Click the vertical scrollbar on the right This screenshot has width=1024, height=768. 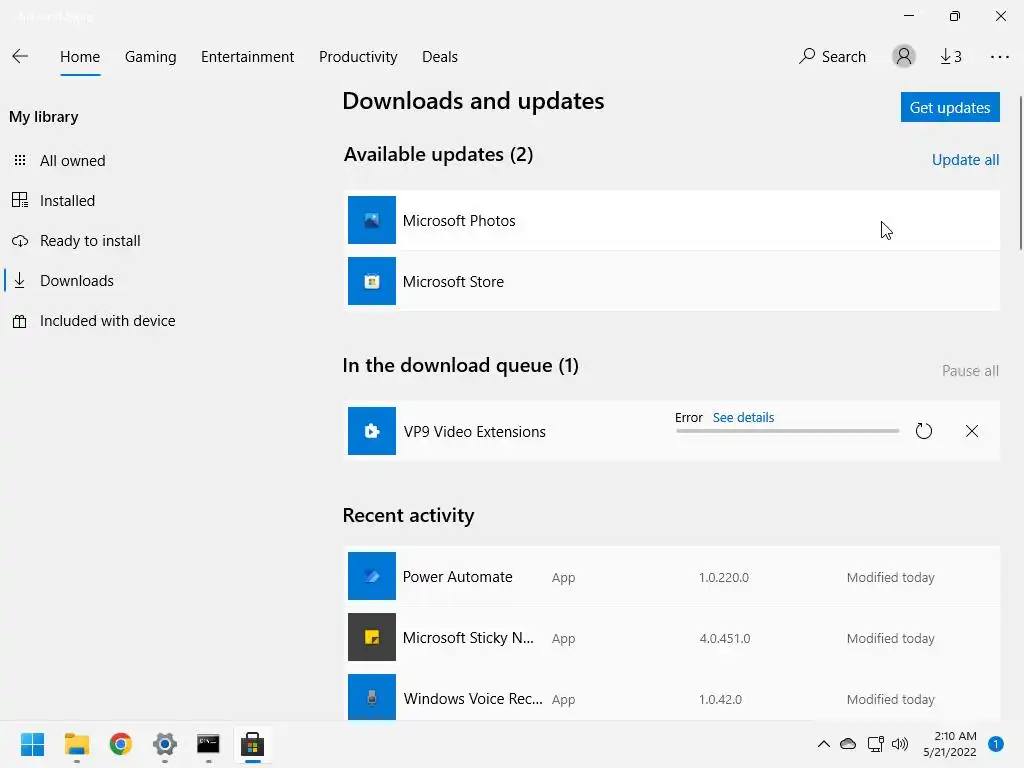(x=1020, y=173)
